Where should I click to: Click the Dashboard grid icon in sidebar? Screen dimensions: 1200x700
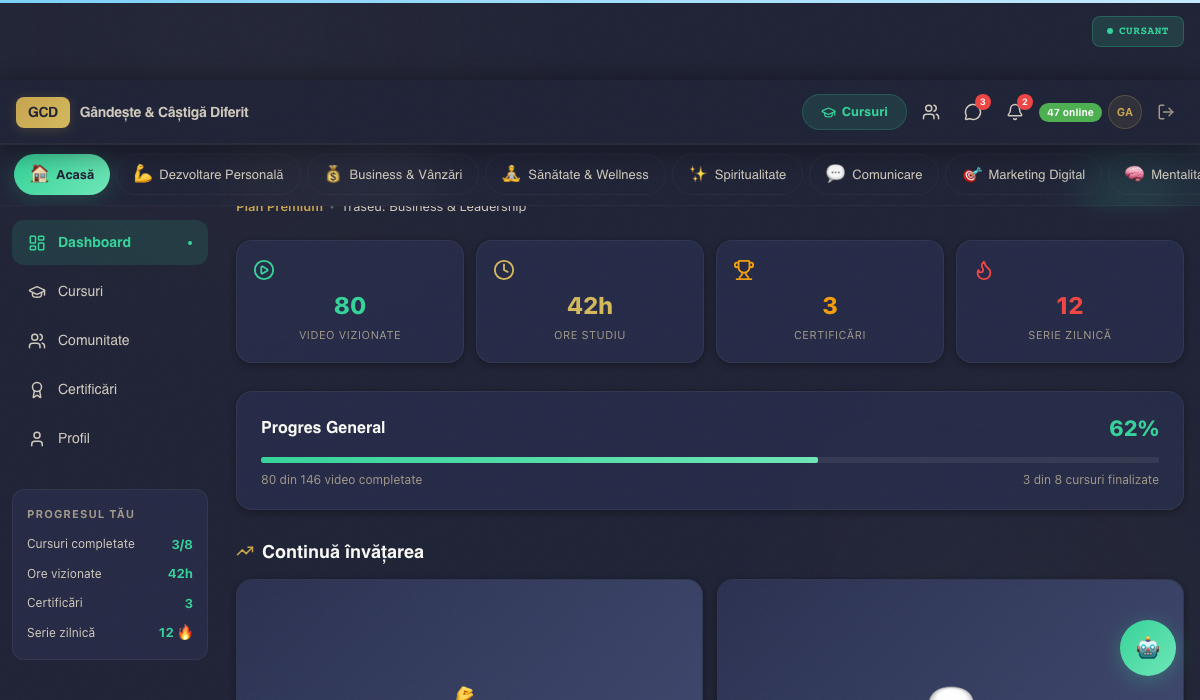[x=37, y=243]
